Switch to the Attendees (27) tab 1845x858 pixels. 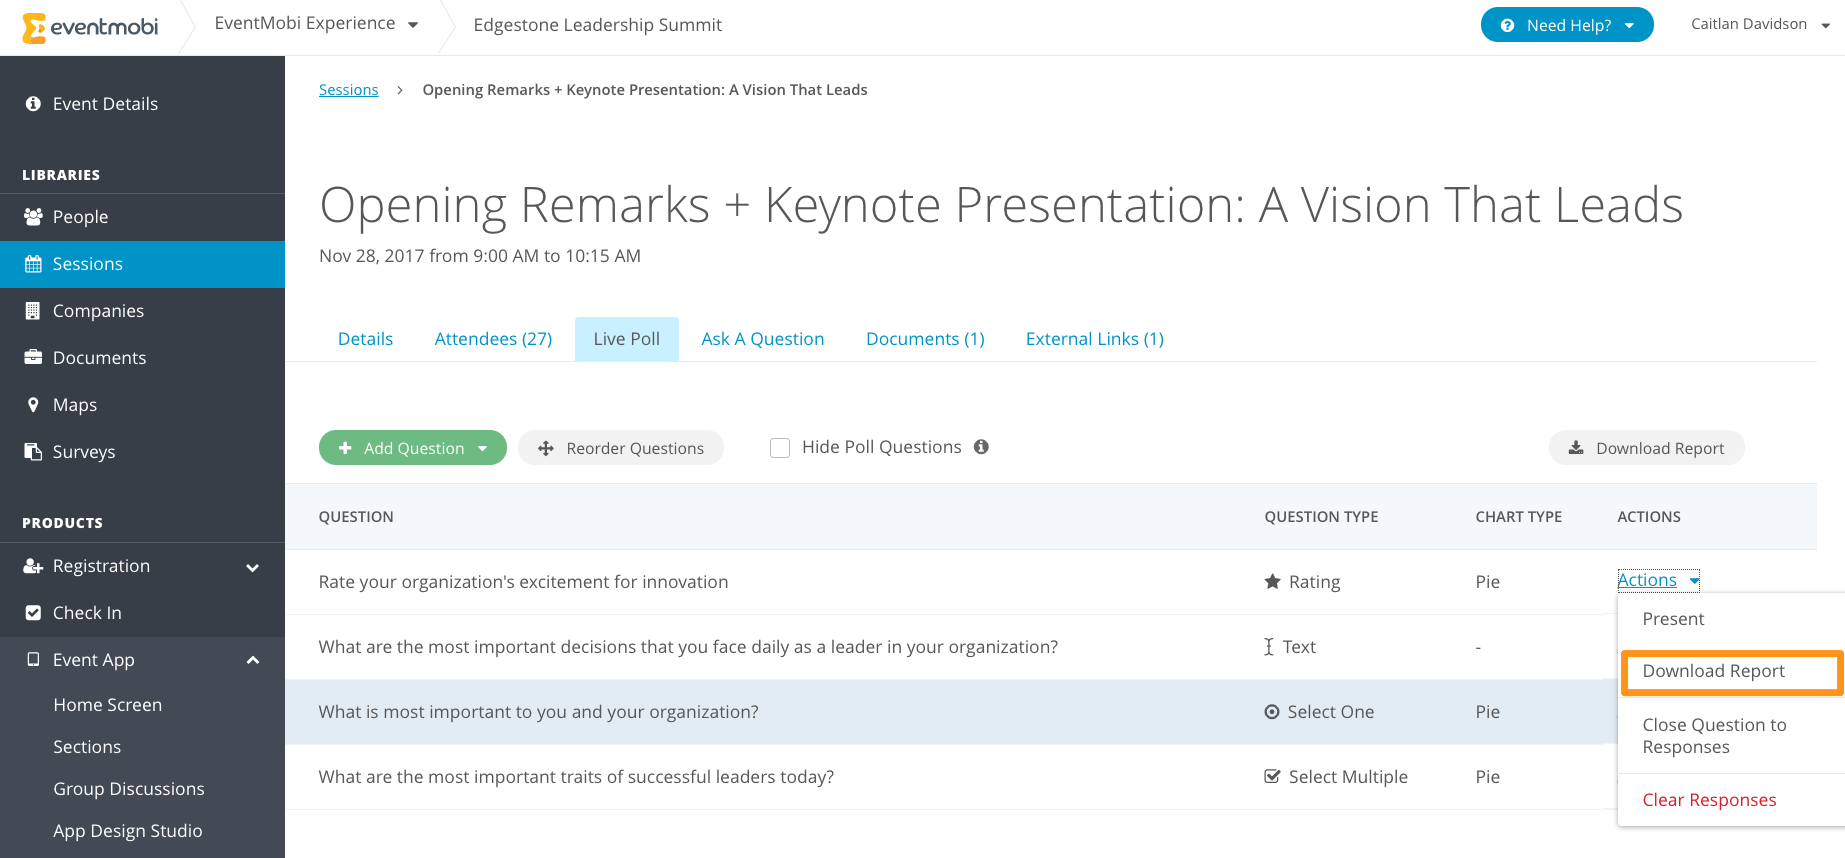pyautogui.click(x=493, y=339)
